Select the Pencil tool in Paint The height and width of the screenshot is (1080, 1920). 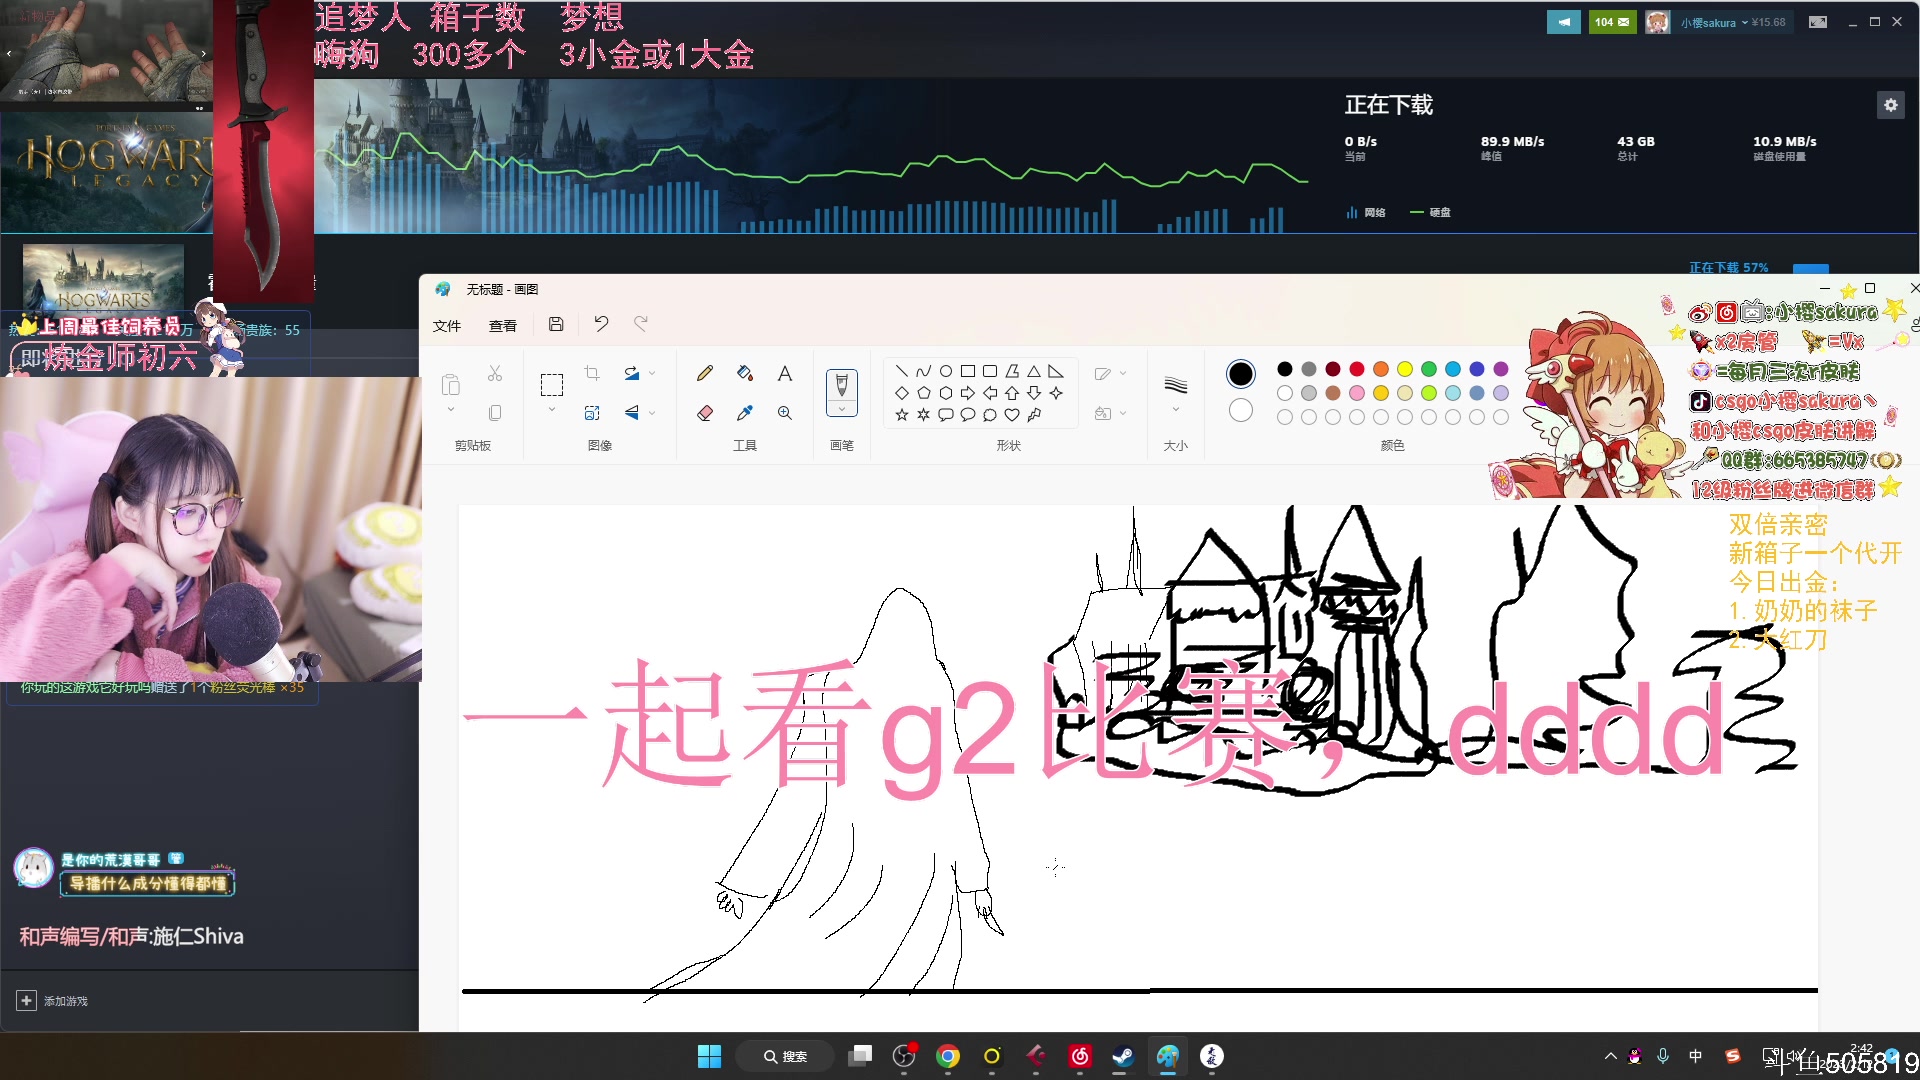[x=705, y=373]
